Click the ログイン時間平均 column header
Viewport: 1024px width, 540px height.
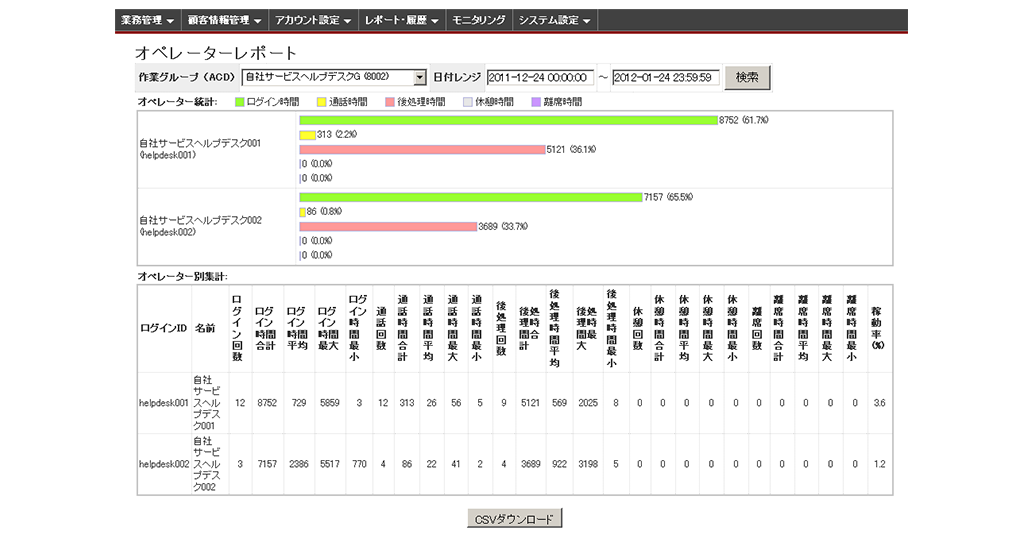pyautogui.click(x=297, y=328)
